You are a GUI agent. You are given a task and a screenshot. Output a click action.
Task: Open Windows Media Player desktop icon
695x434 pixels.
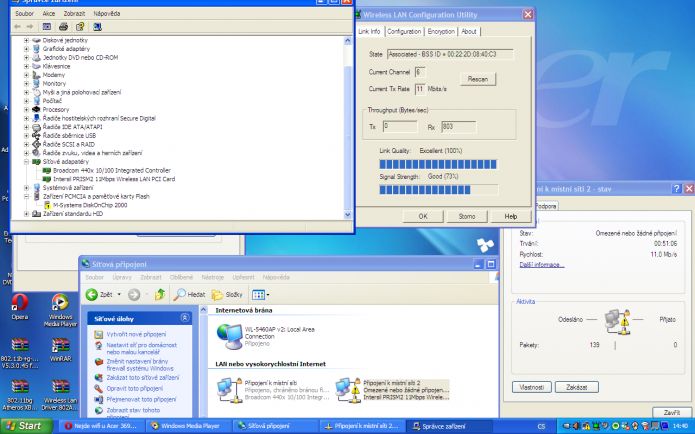[60, 310]
